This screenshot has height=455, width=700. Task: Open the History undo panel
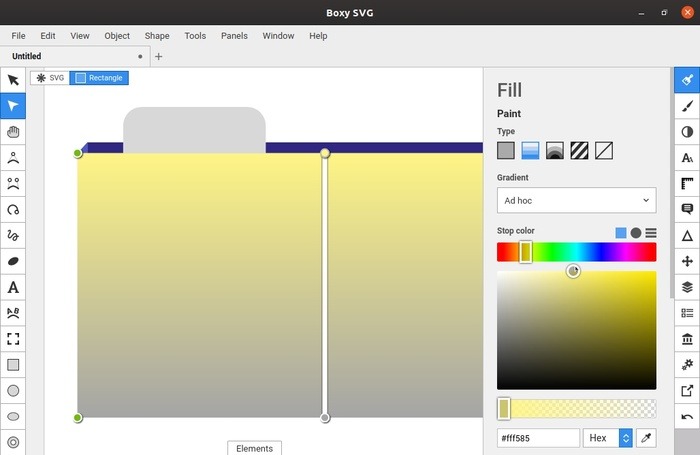pyautogui.click(x=687, y=417)
